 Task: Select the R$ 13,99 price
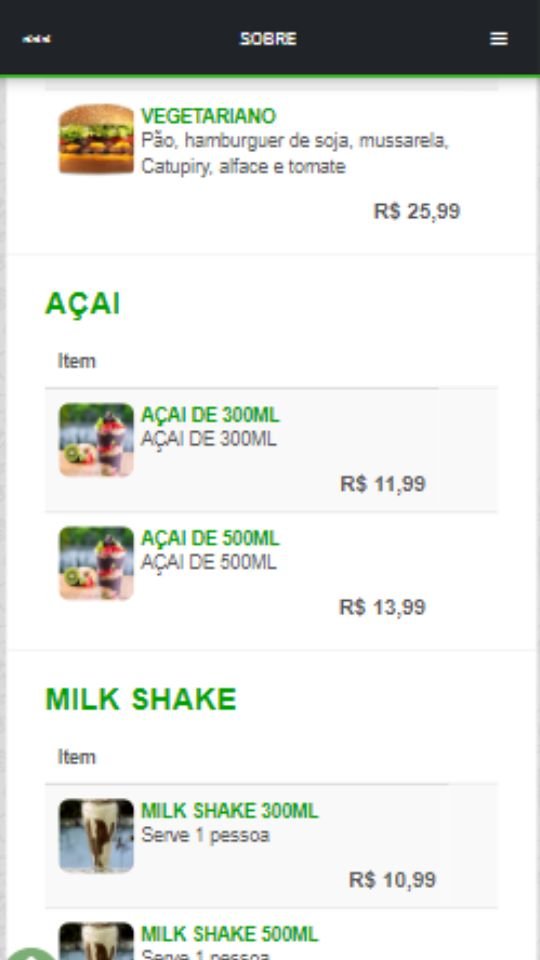point(383,607)
